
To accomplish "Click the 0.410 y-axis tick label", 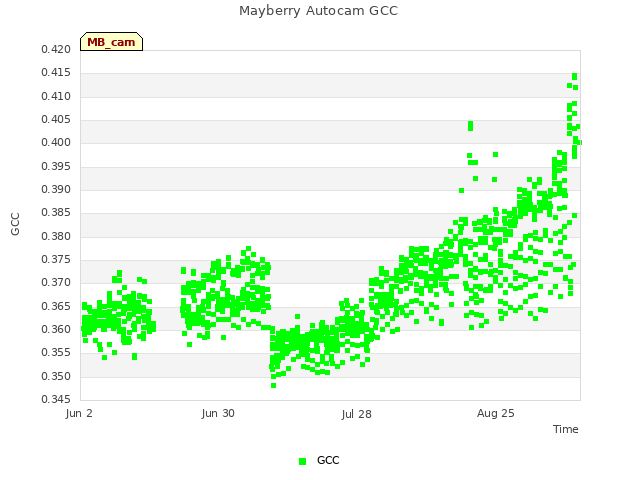I will pos(56,96).
